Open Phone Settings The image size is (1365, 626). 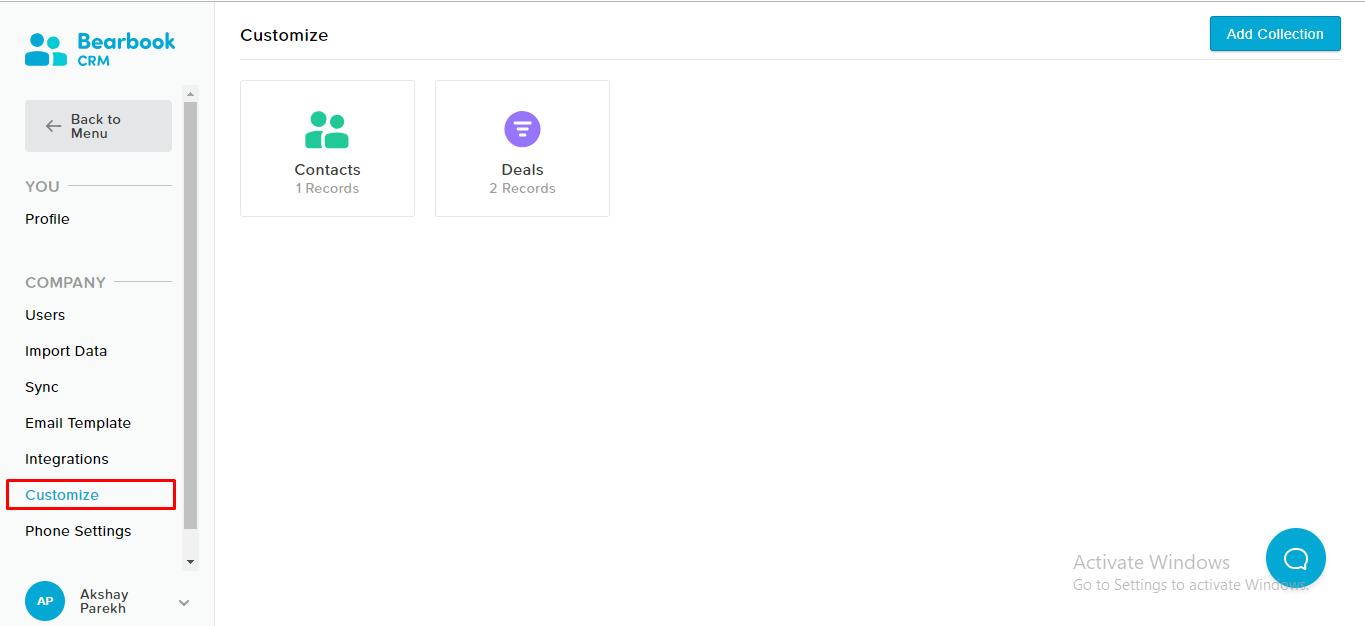tap(78, 531)
